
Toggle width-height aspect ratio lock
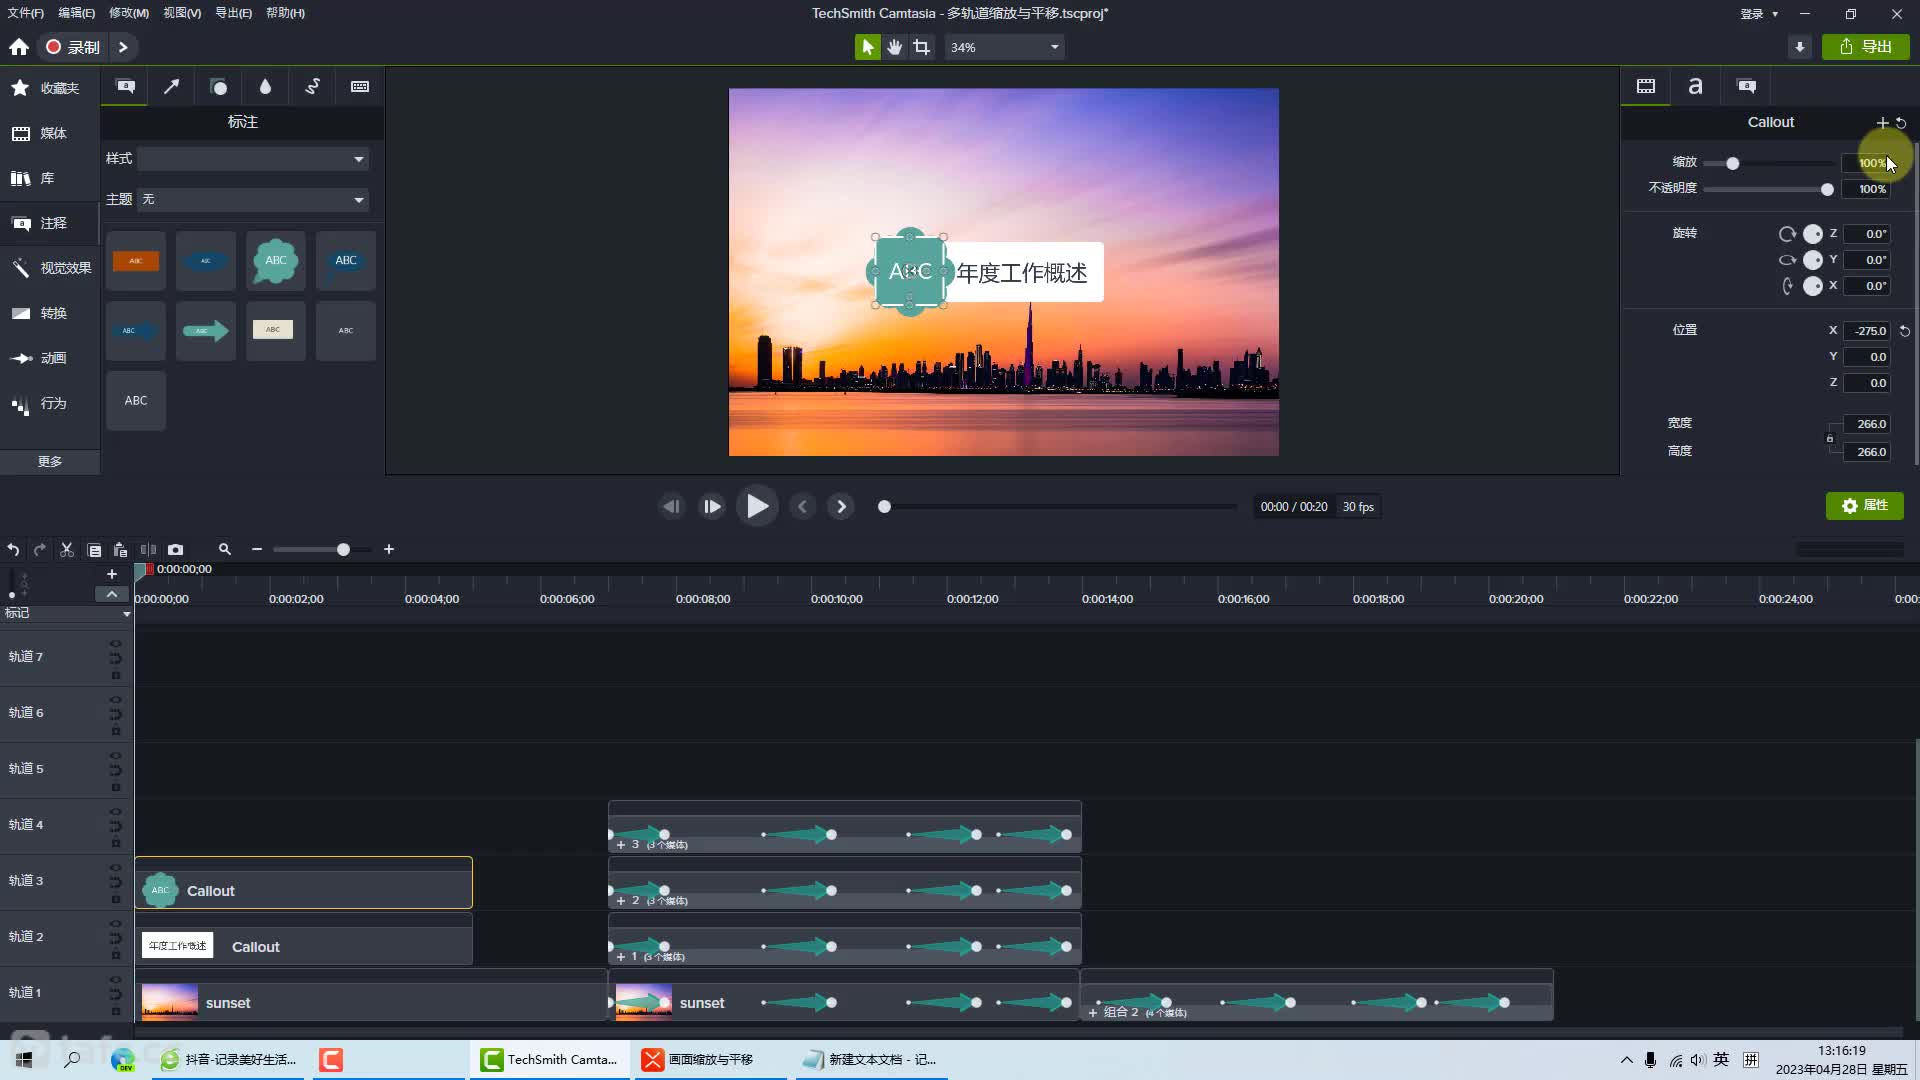tap(1830, 438)
